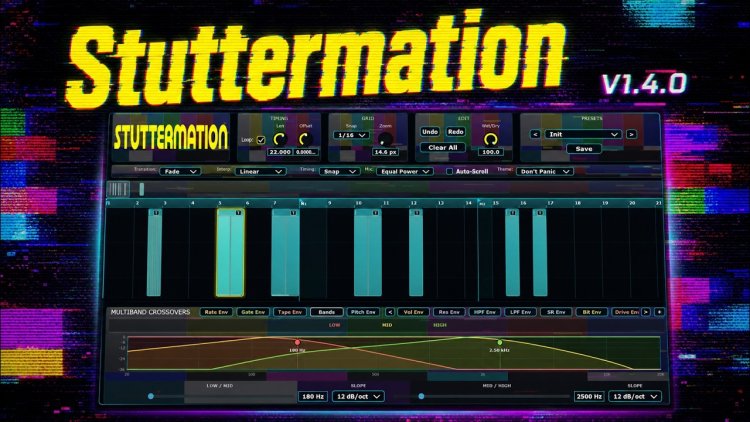Select previous preset with left arrow
Screen dimensions: 750x422
click(x=535, y=134)
